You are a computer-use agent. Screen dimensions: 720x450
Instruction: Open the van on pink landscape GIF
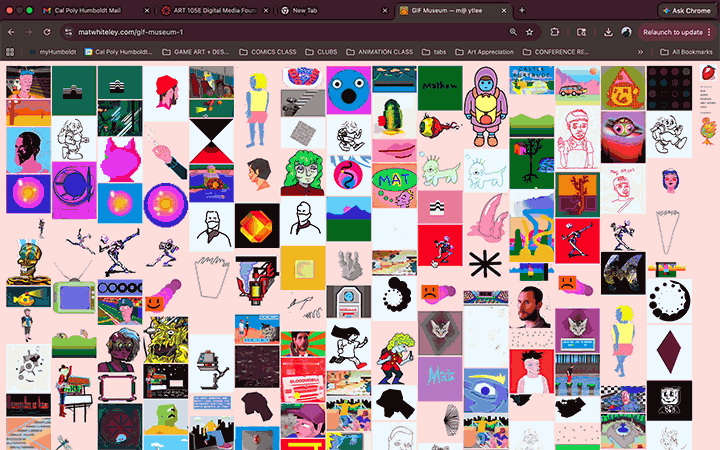click(577, 85)
